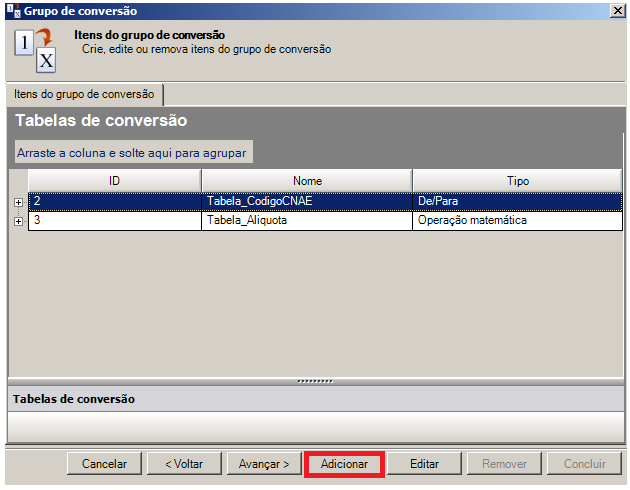The image size is (630, 490).
Task: Click the dotted splitter grip above description
Action: pos(315,381)
